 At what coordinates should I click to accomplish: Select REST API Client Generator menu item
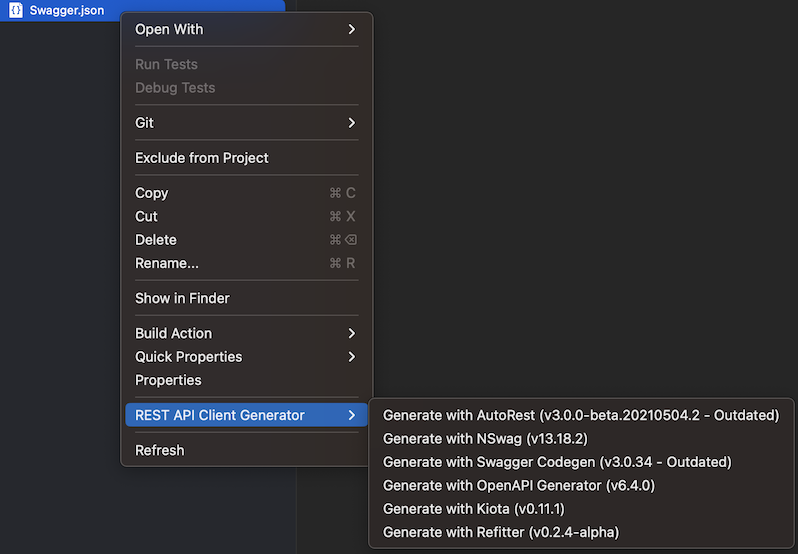tap(246, 416)
